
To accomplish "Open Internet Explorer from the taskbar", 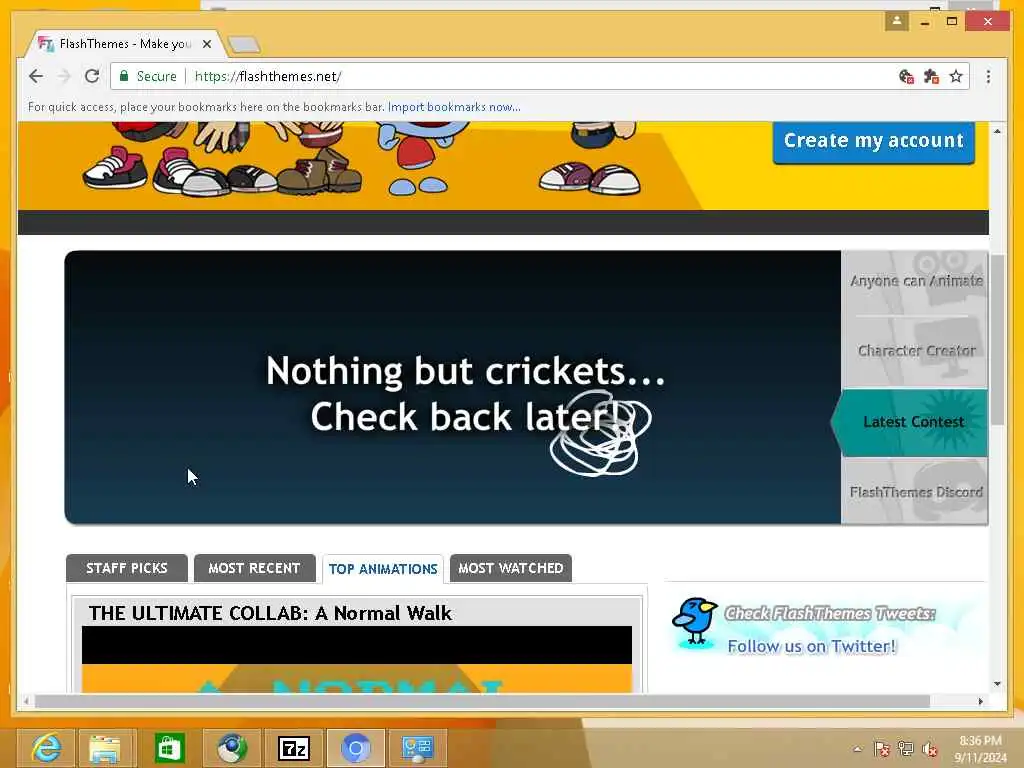I will point(45,748).
